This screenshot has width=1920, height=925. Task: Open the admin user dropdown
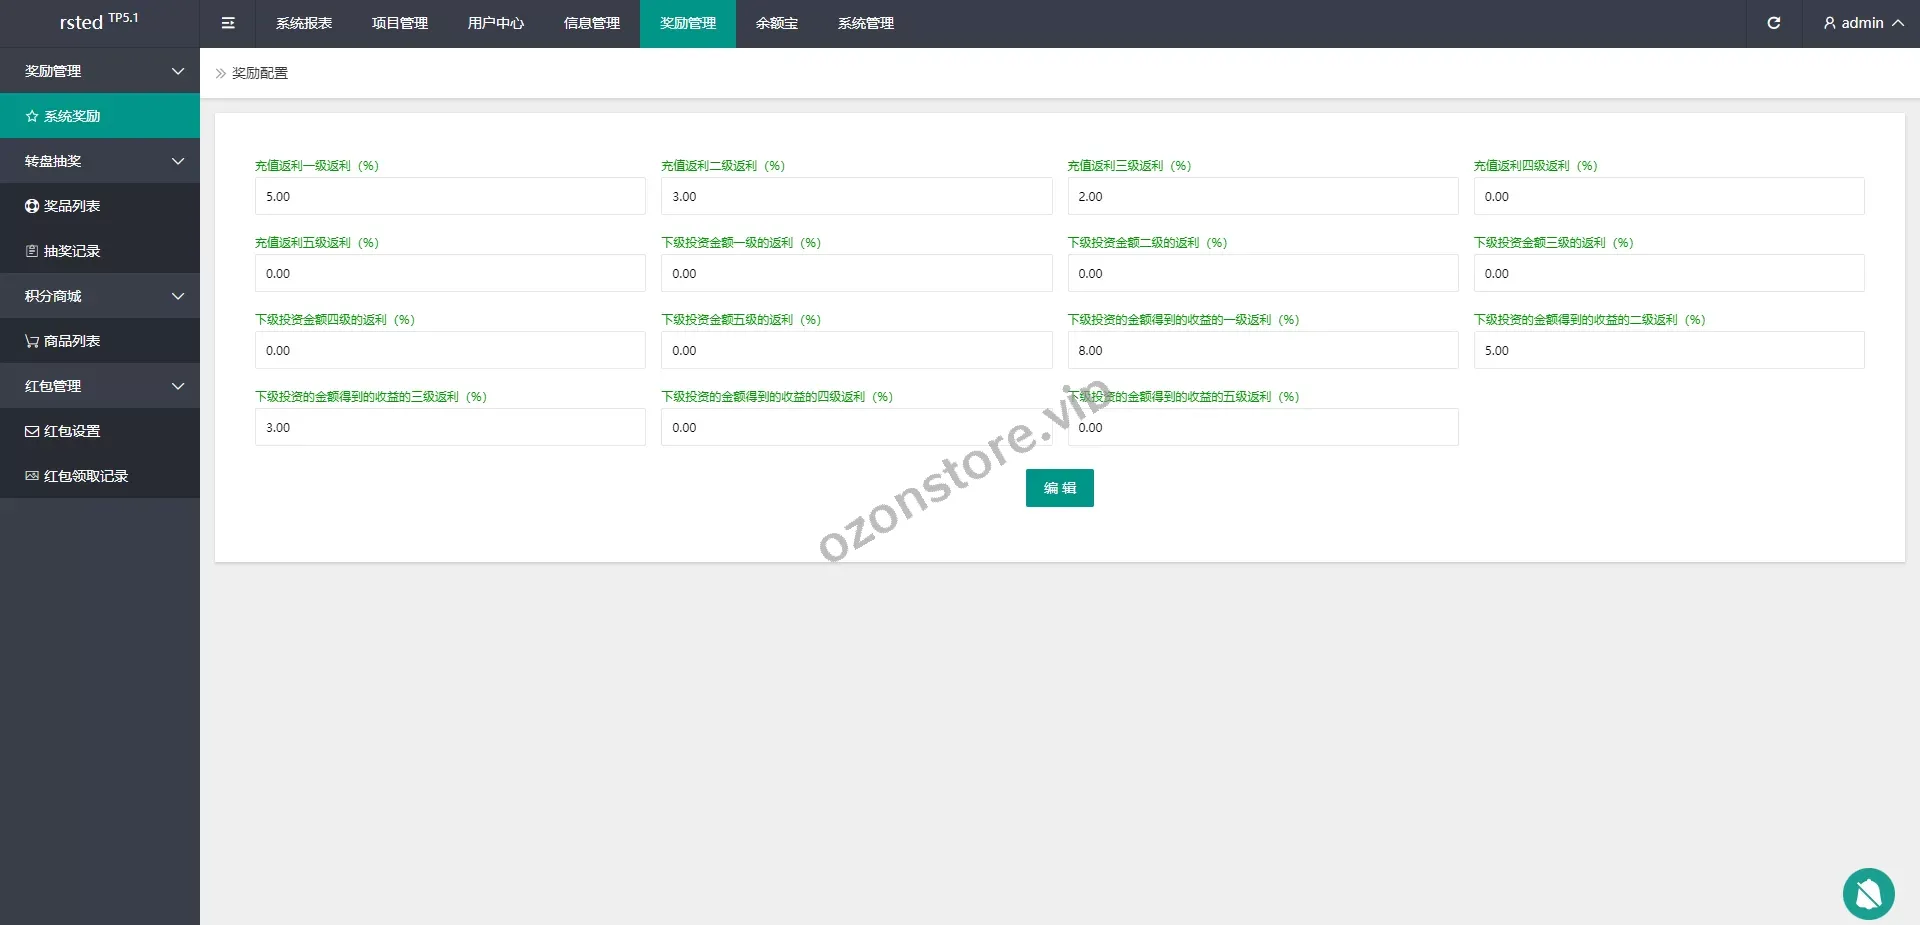pyautogui.click(x=1862, y=23)
